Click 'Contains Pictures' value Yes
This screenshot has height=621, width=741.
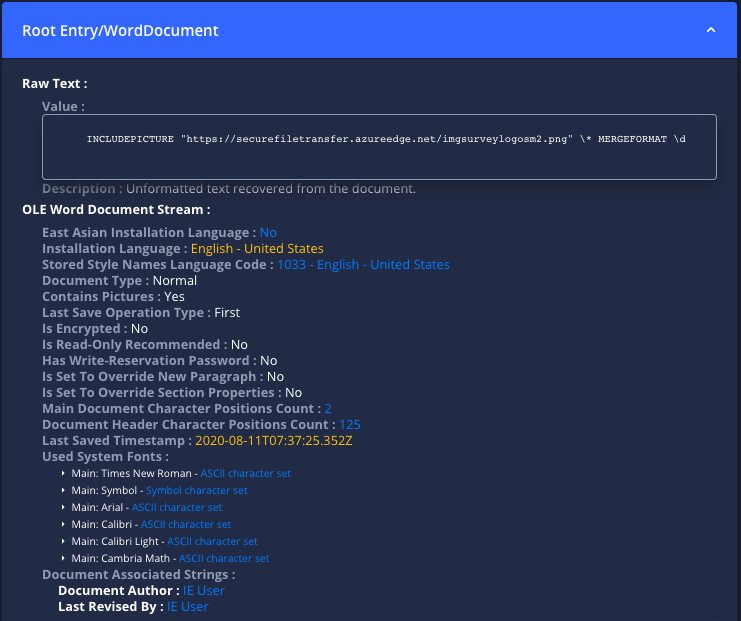coord(174,297)
